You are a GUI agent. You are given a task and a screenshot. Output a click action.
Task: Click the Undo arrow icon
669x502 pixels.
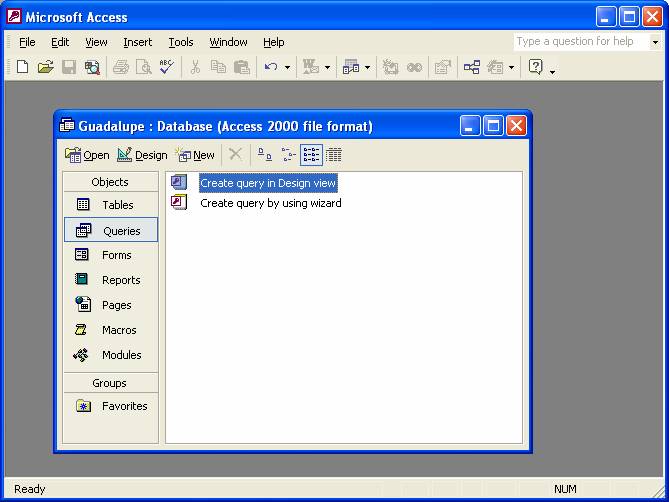(271, 67)
